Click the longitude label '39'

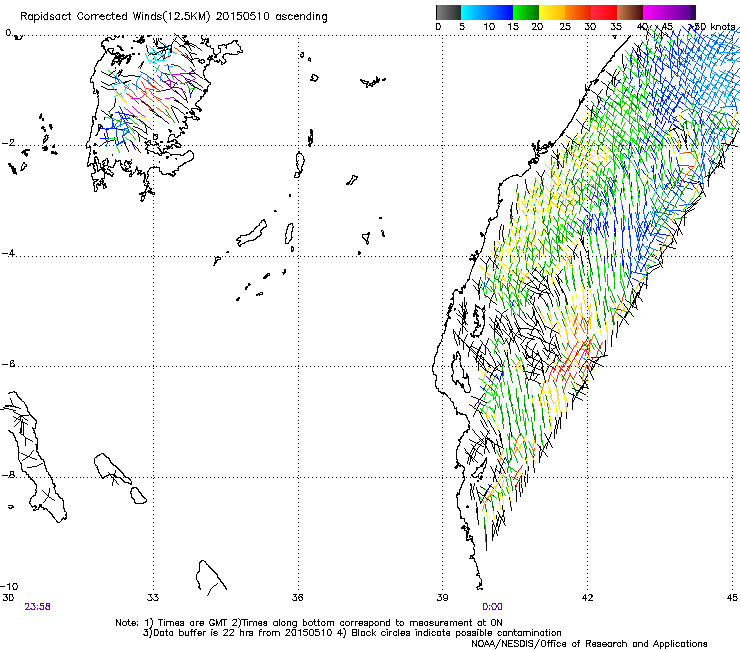click(442, 598)
